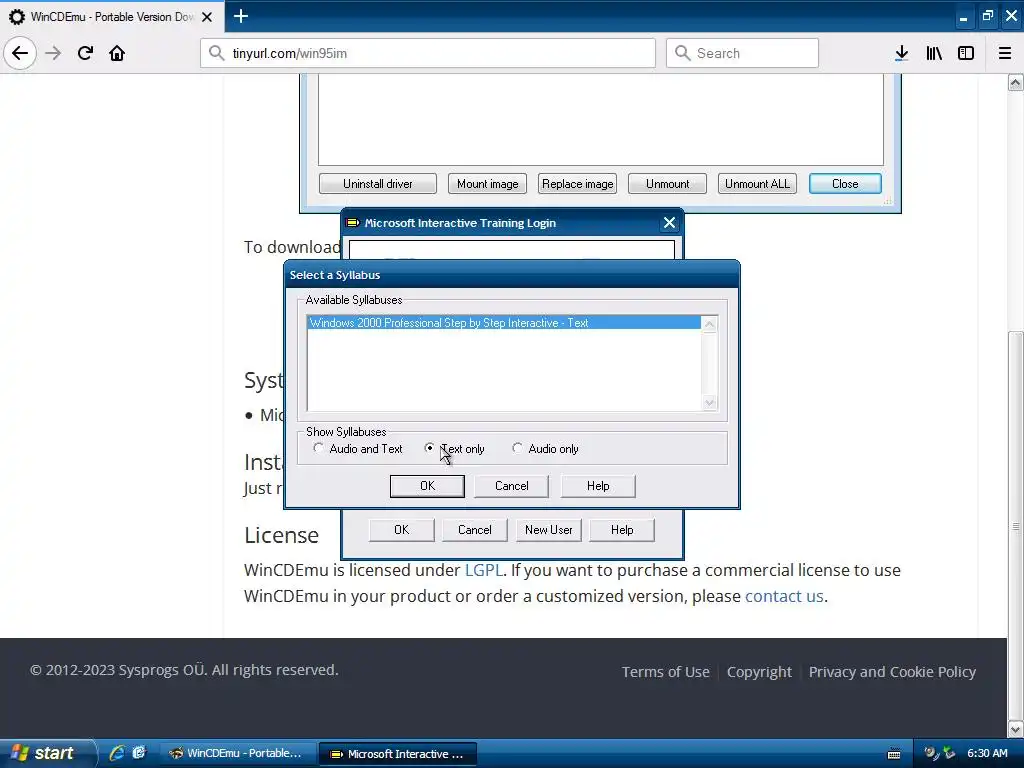Click magnifier icon in URL bar

[217, 53]
